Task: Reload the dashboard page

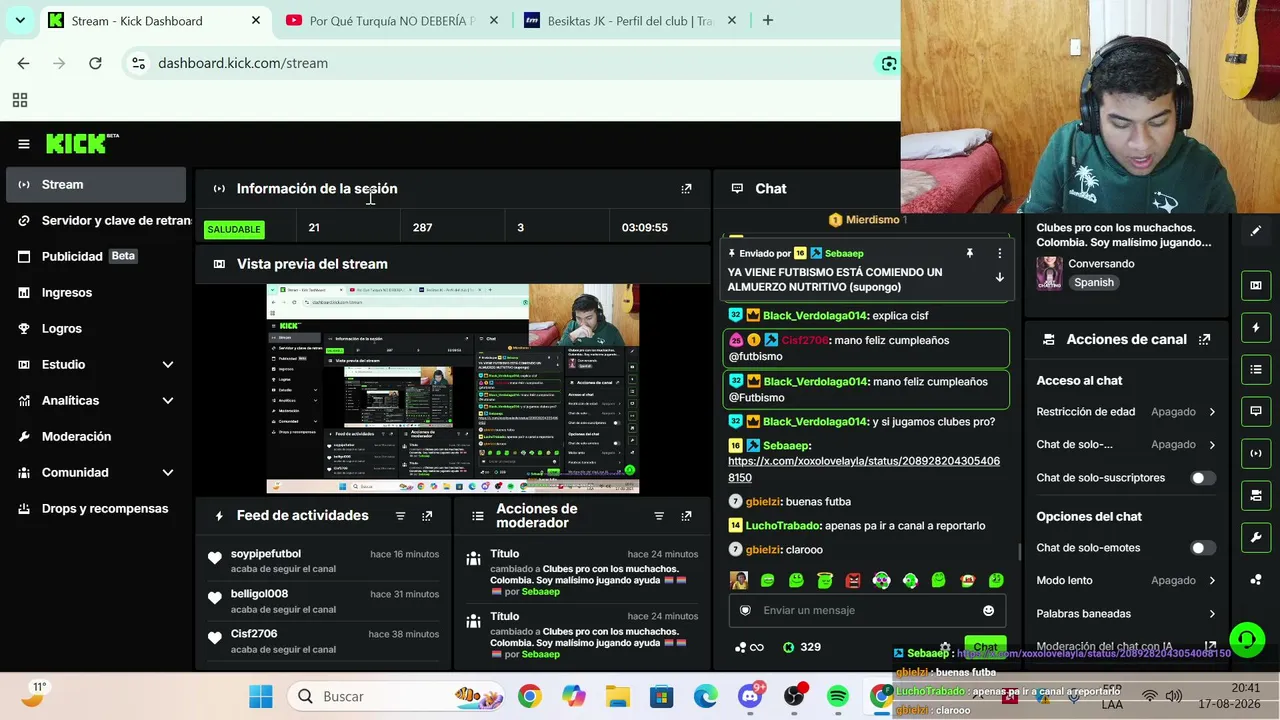Action: (95, 63)
